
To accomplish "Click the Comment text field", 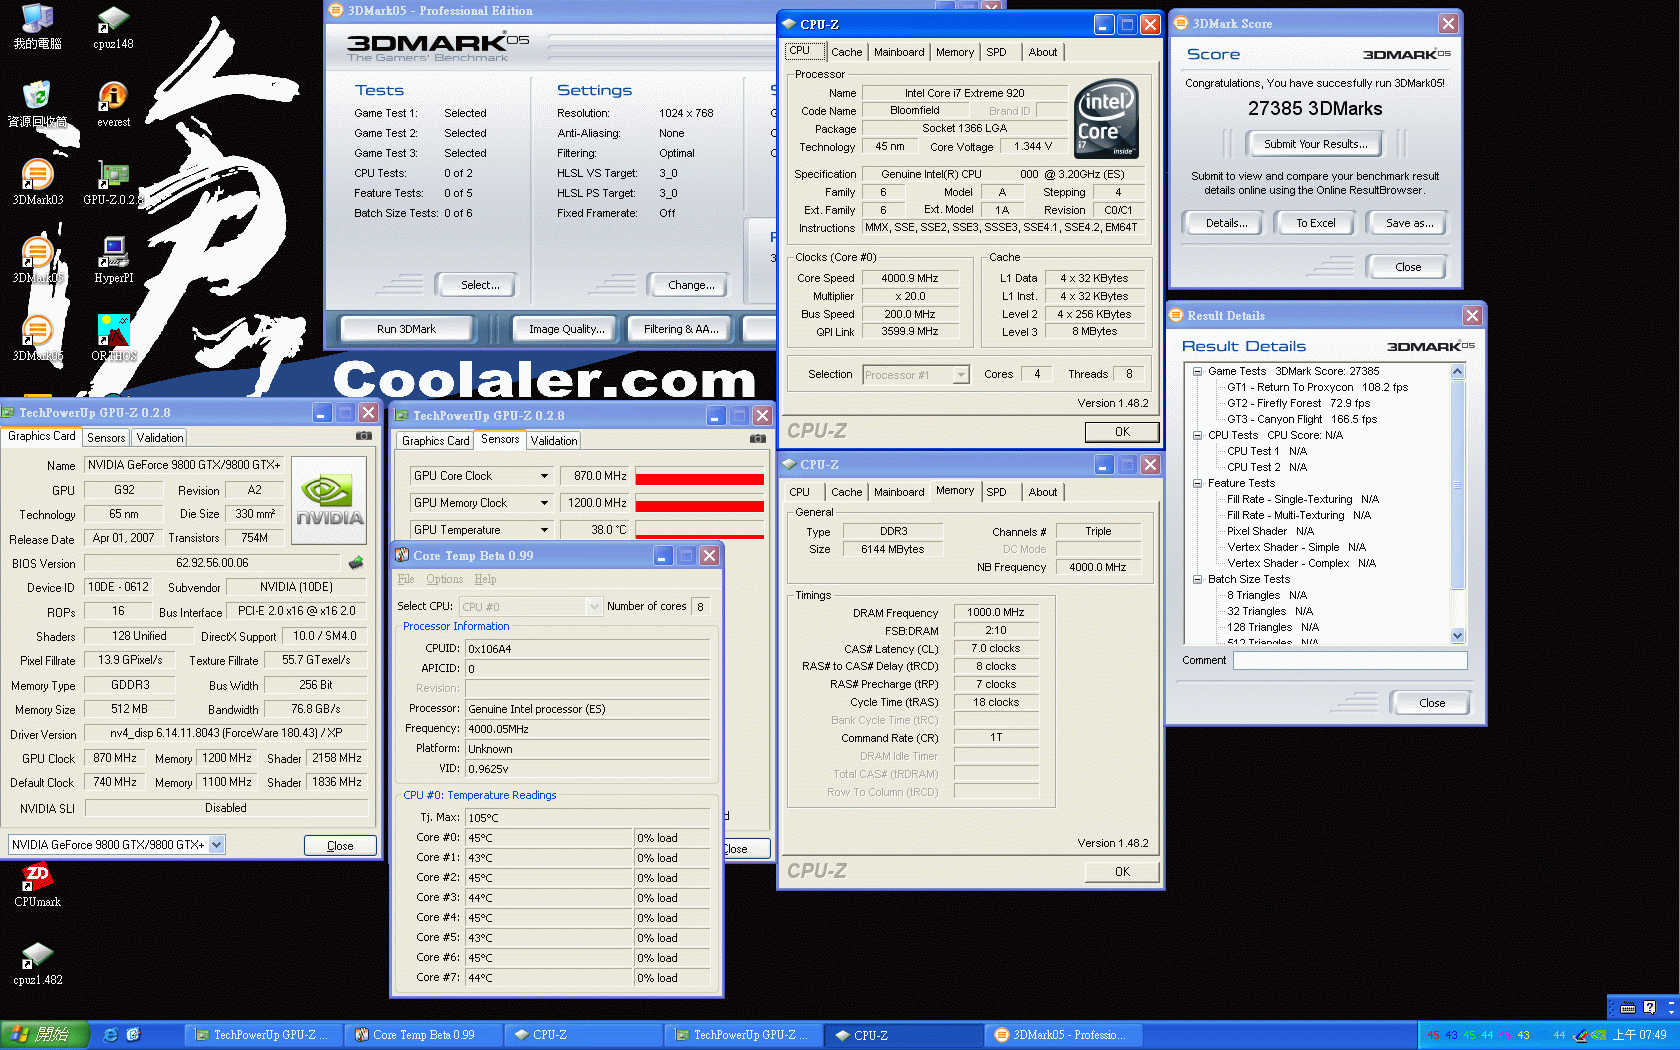I will point(1349,660).
